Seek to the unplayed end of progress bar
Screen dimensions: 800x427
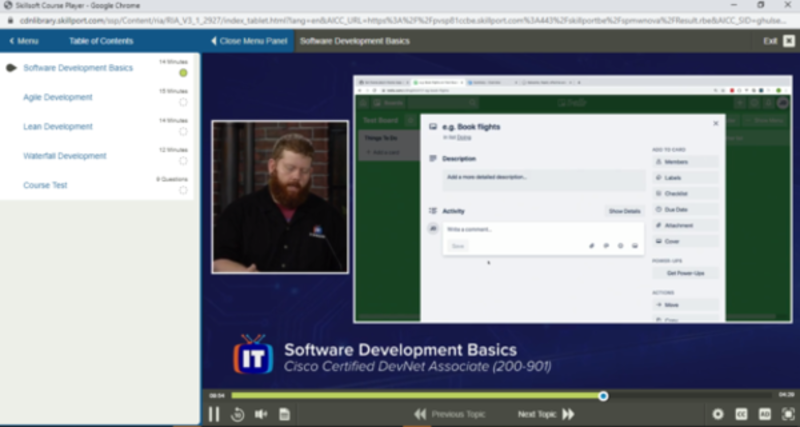coord(689,395)
